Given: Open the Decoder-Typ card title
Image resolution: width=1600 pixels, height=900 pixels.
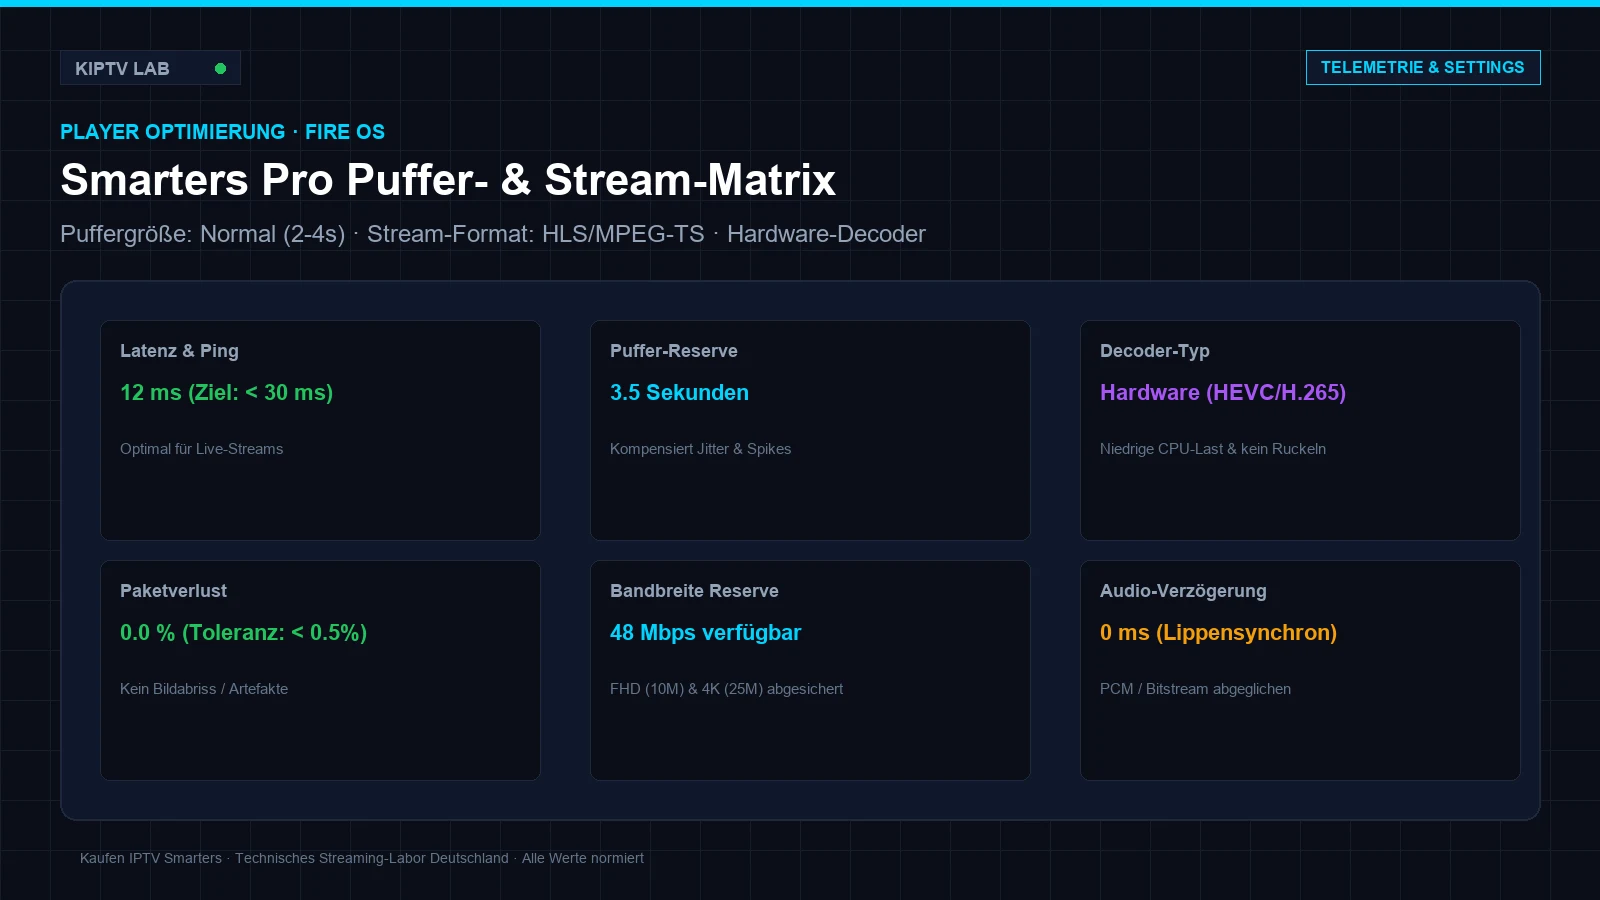Looking at the screenshot, I should coord(1155,351).
